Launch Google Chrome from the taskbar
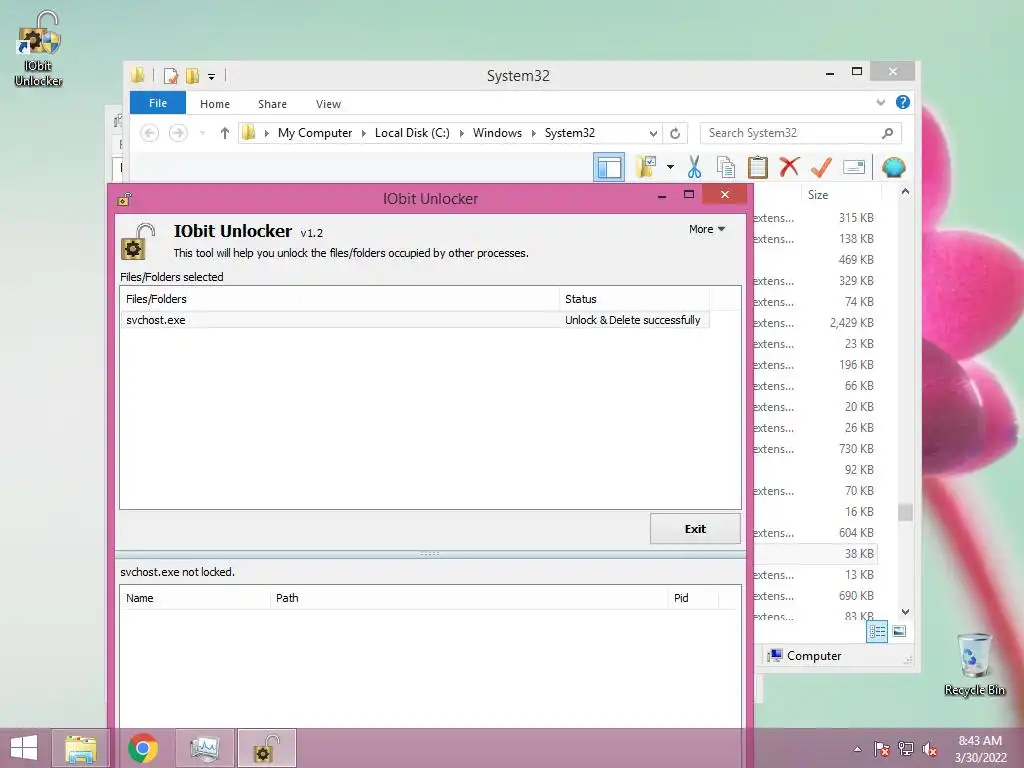This screenshot has height=768, width=1024. coord(143,748)
